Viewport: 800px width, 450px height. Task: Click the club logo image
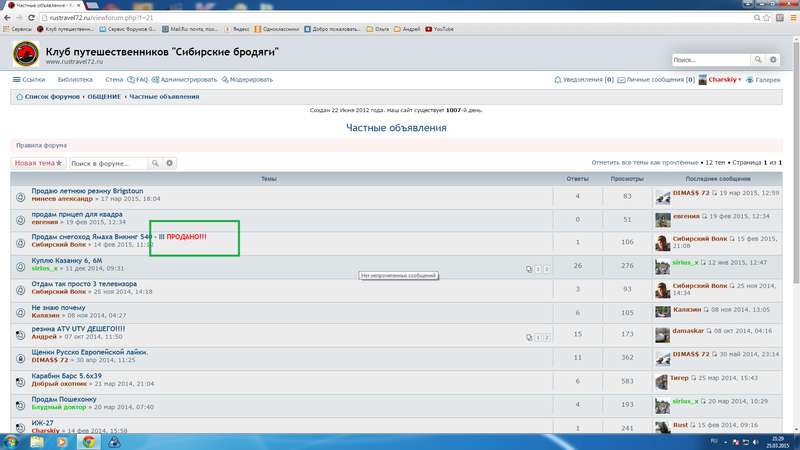(26, 55)
